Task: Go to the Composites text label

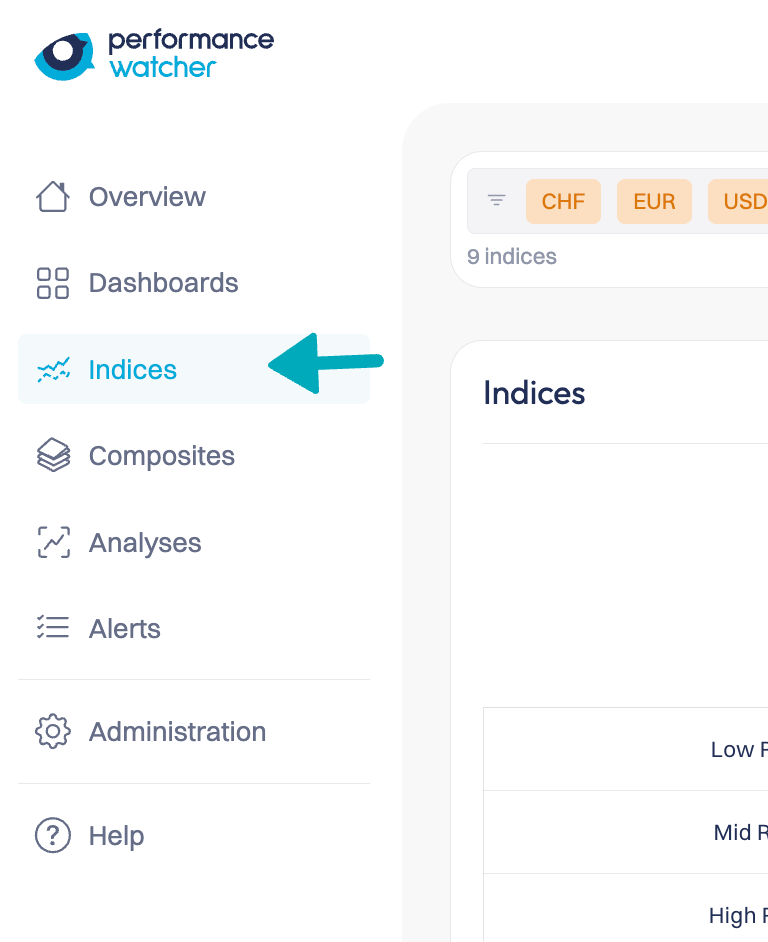Action: click(x=162, y=456)
